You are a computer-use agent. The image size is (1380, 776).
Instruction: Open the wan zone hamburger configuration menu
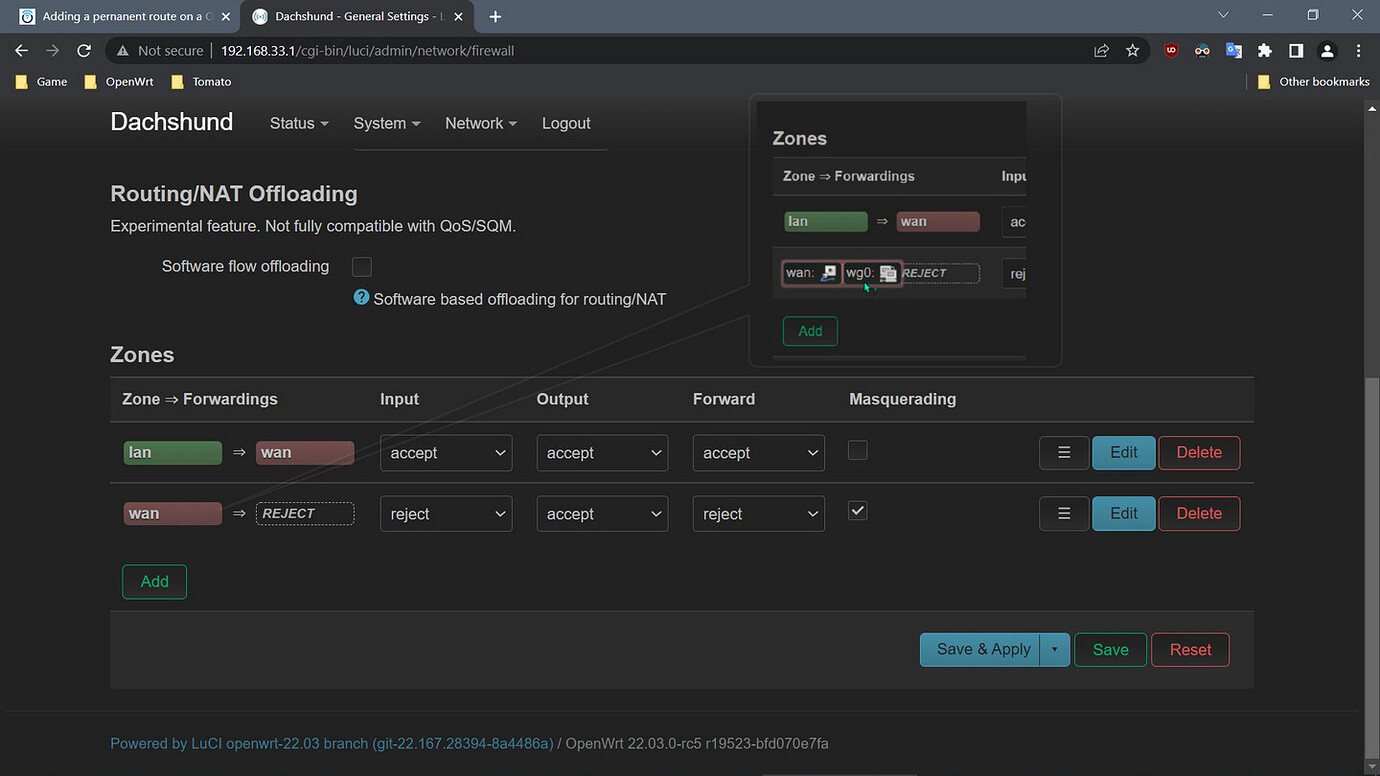click(1063, 513)
